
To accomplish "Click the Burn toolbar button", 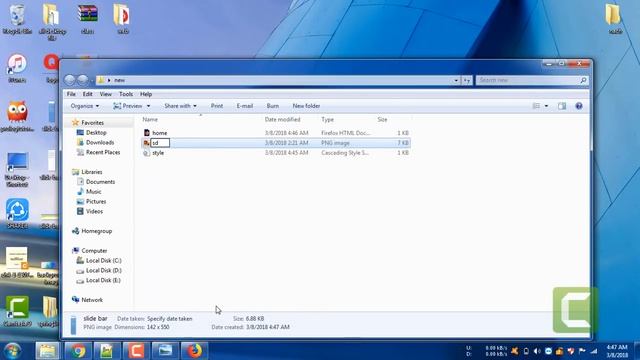I will tap(273, 106).
